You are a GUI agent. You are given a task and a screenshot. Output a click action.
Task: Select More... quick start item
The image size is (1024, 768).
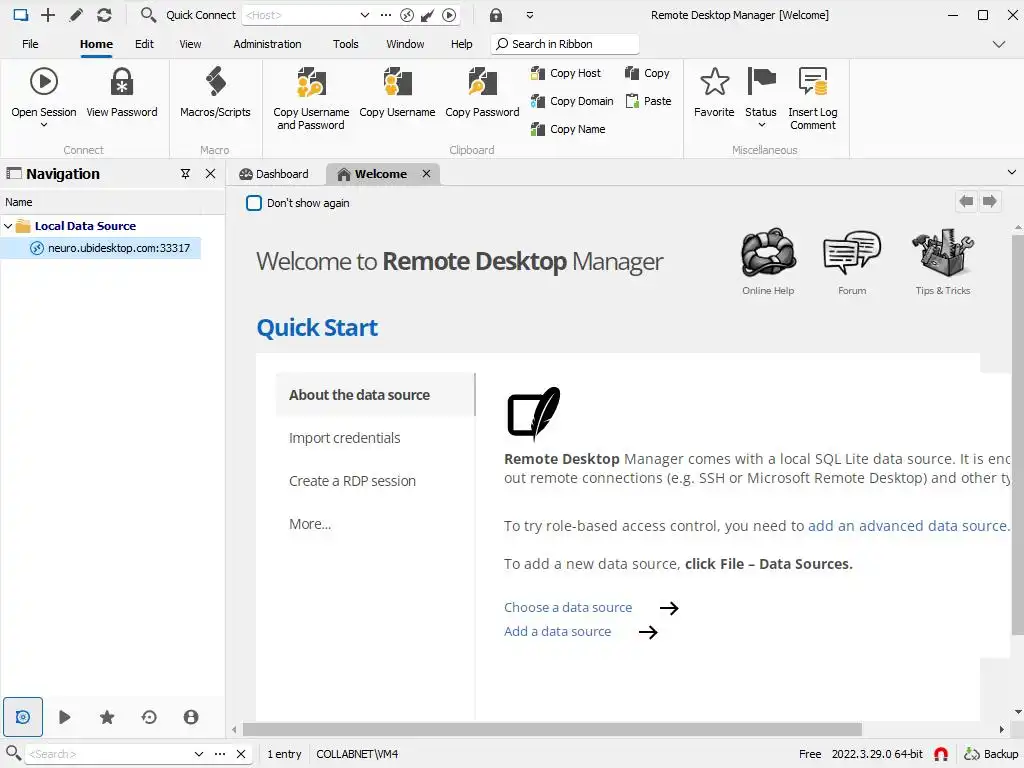(310, 524)
